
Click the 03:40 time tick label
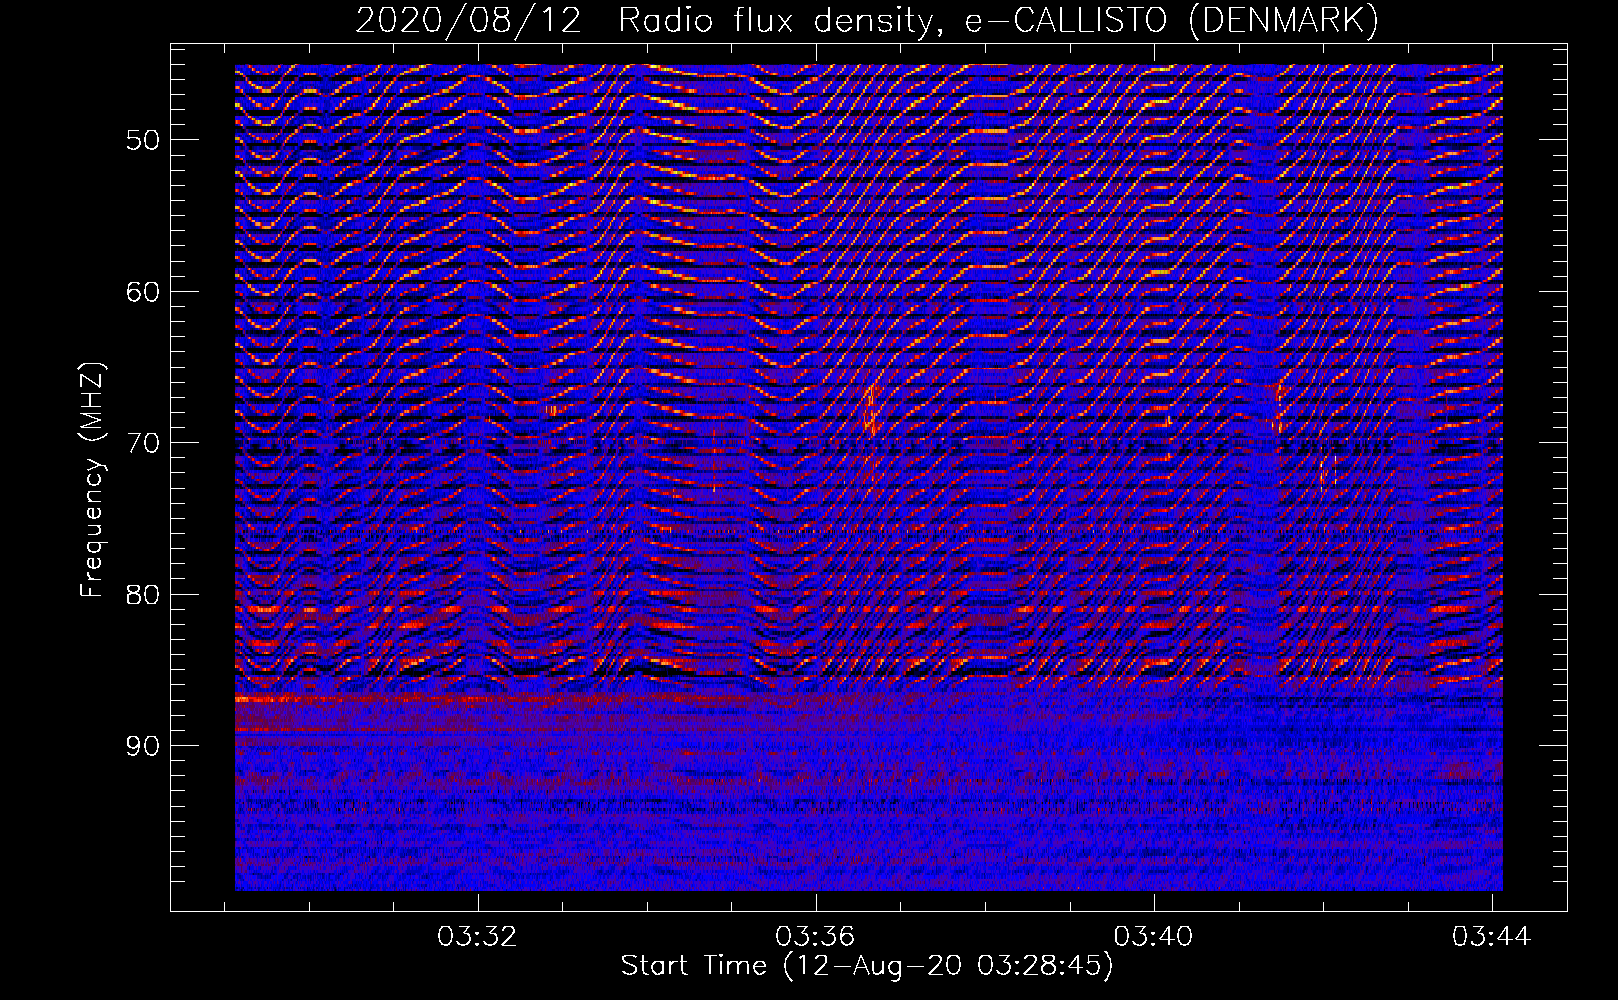(1154, 937)
